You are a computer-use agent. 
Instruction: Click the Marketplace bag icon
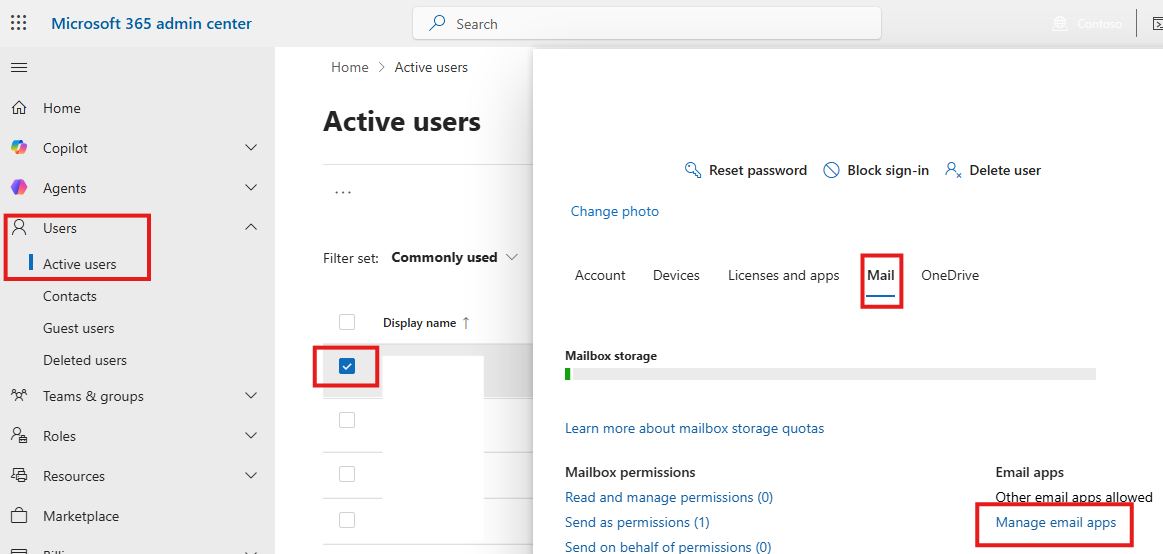tap(19, 516)
